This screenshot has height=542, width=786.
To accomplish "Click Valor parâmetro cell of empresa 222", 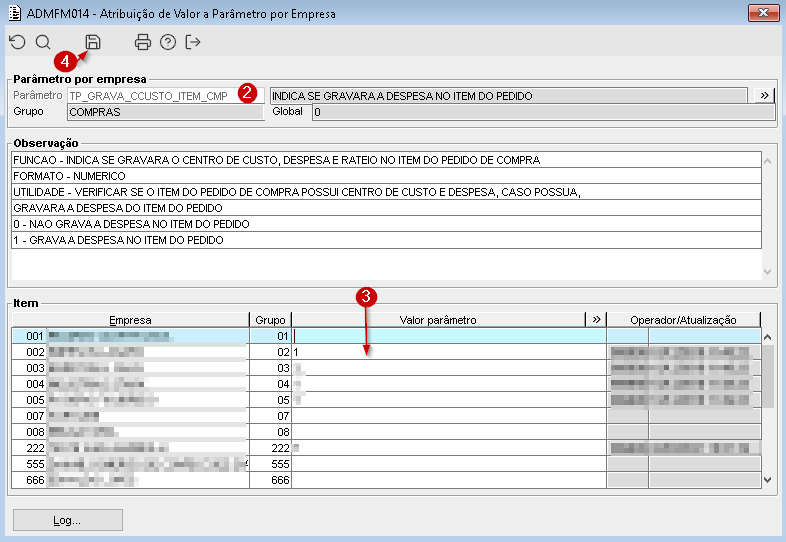I will (449, 448).
